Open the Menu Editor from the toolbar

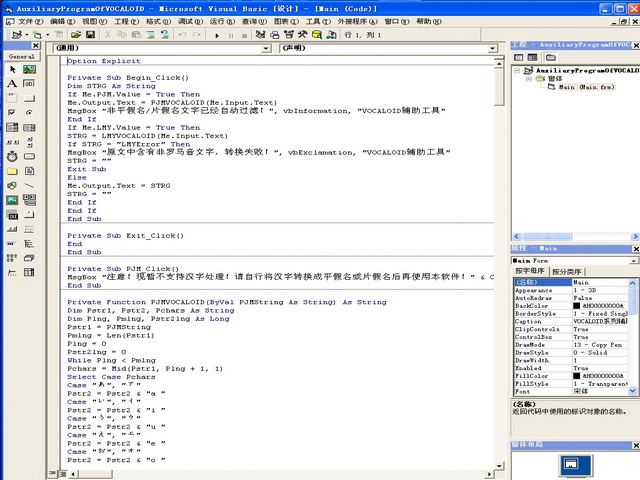click(x=59, y=35)
